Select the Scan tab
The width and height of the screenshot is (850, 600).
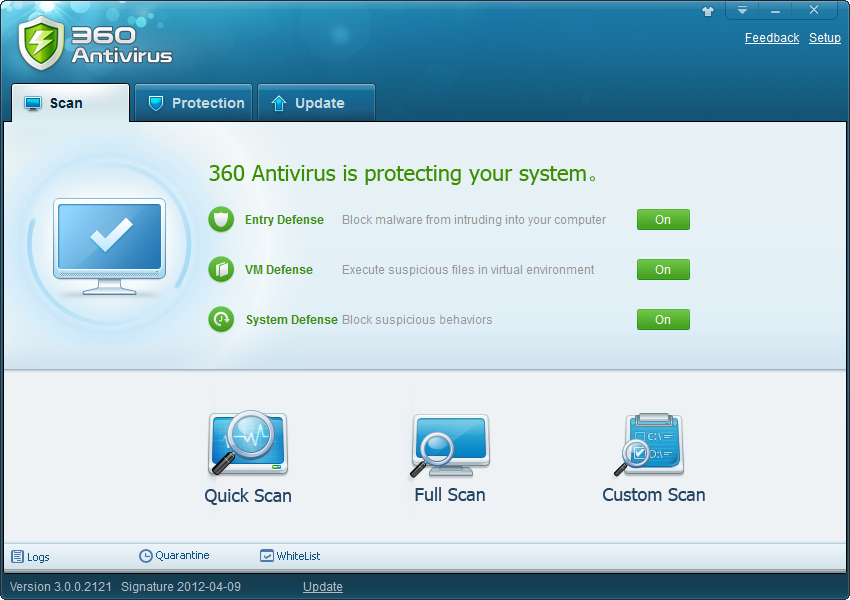pos(70,103)
